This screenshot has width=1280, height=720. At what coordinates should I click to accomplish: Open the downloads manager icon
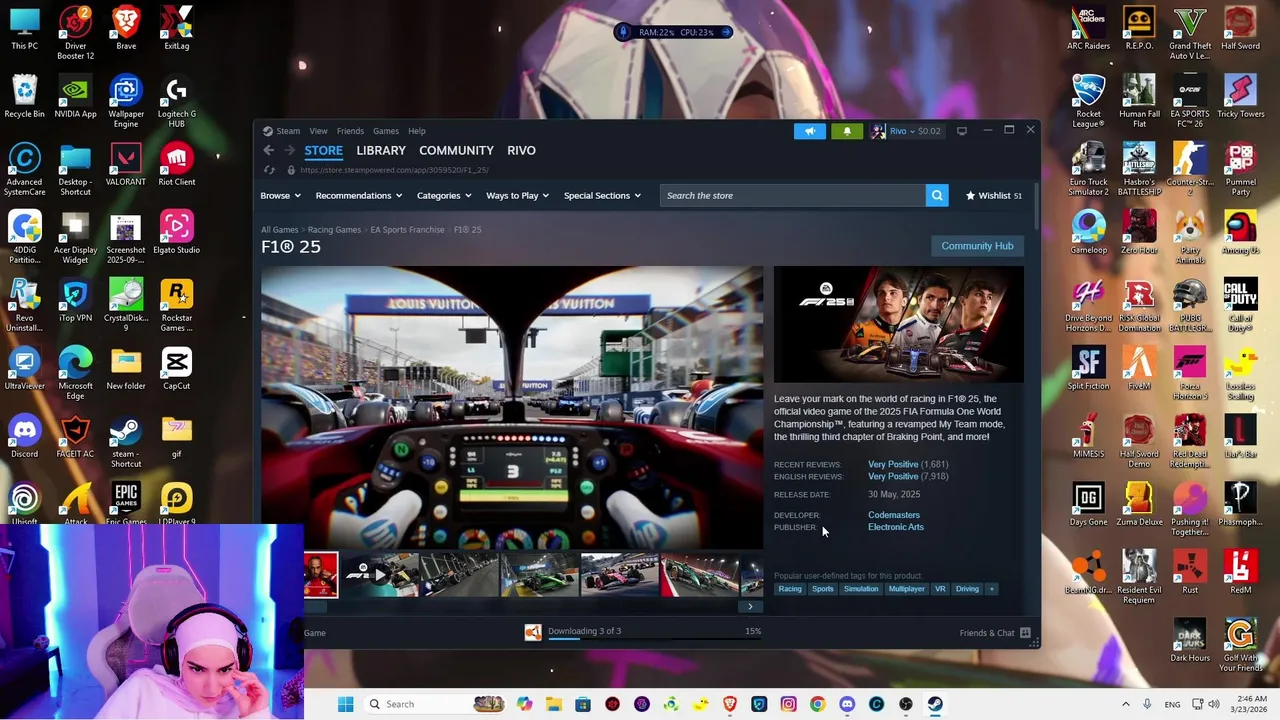[x=533, y=631]
